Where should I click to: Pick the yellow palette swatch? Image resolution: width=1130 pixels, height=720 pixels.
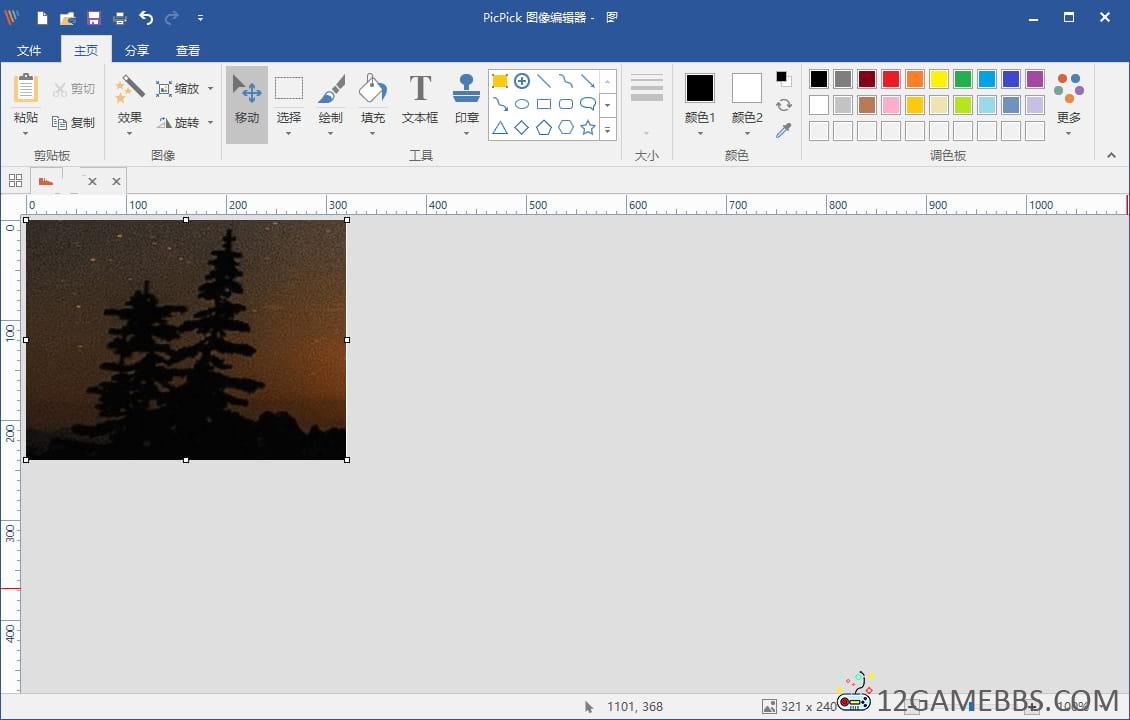[x=938, y=79]
